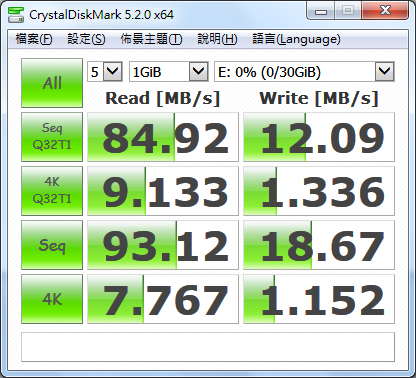Viewport: 416px width, 378px height.
Task: Click the Write [MB/s] column header
Action: click(x=319, y=98)
